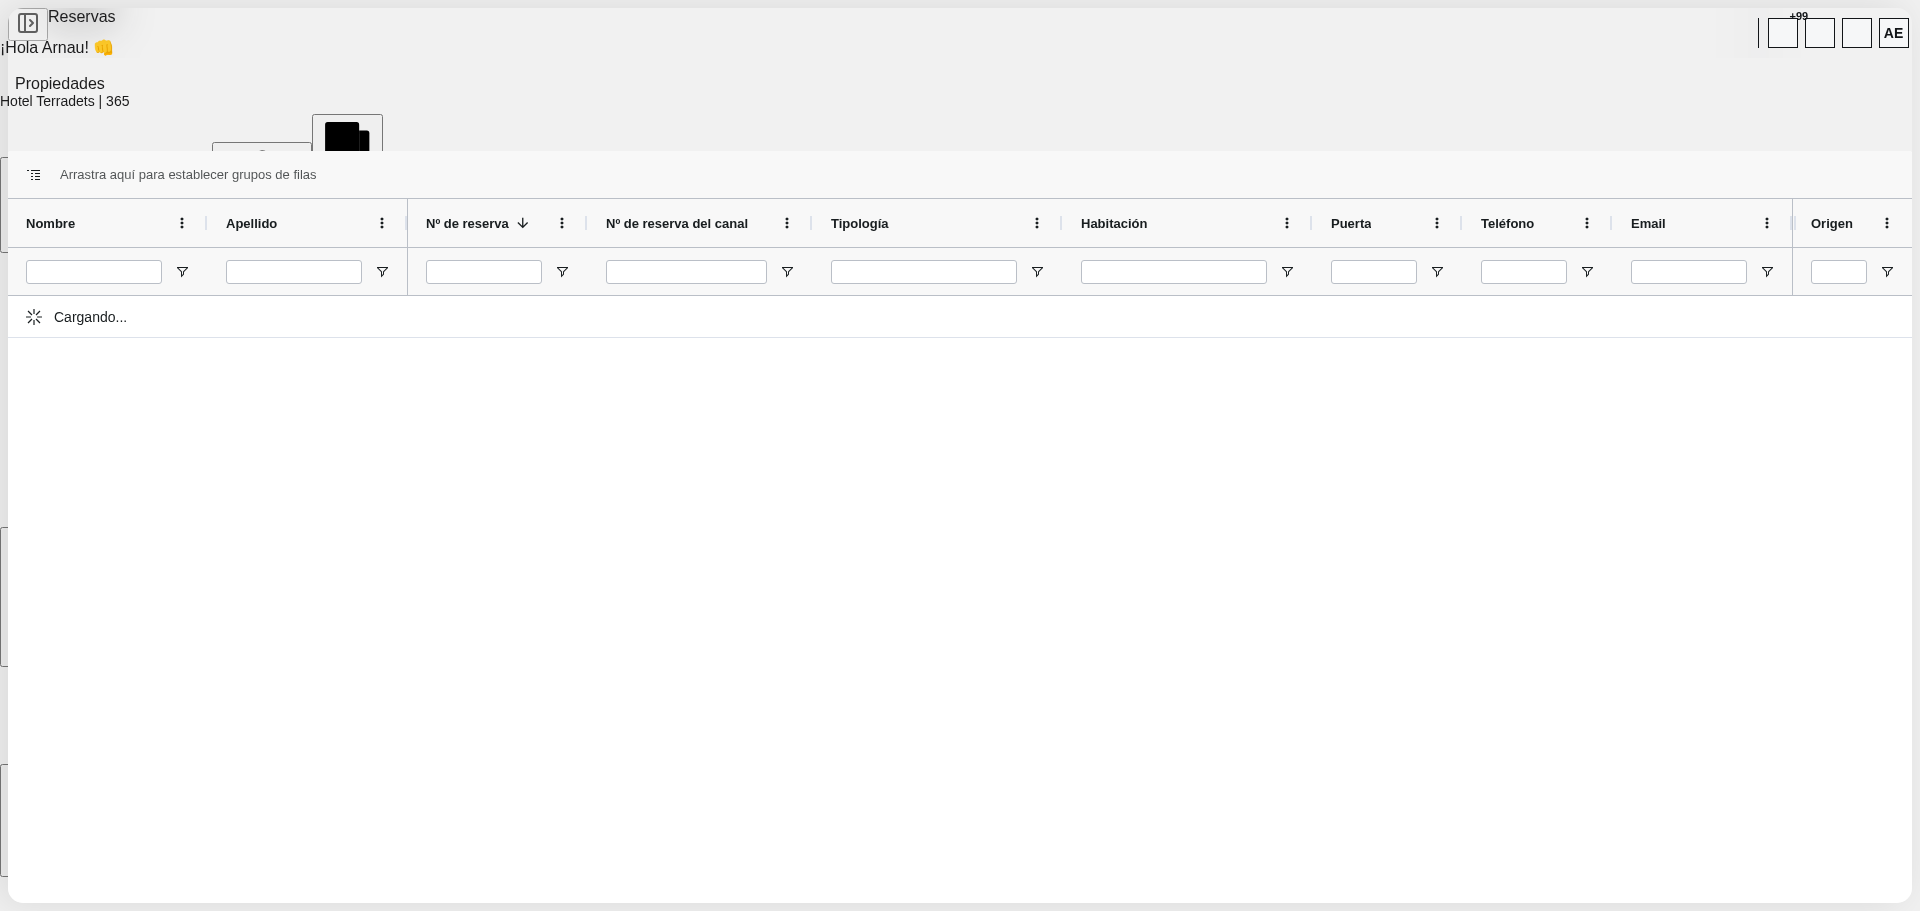Click the AE user avatar button

coord(1893,33)
